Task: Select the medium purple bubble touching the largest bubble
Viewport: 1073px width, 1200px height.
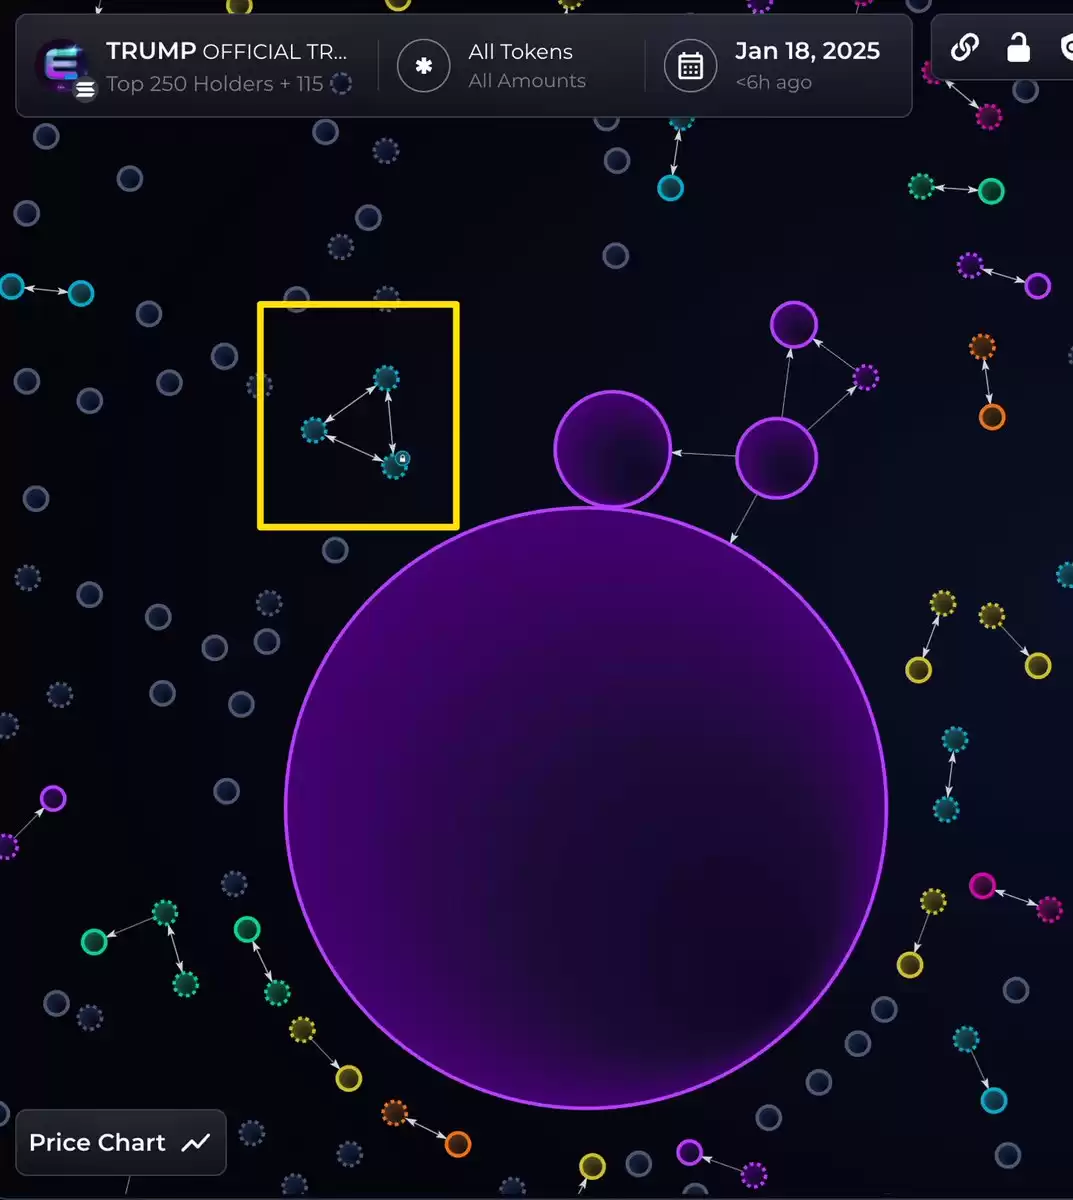Action: pyautogui.click(x=612, y=449)
